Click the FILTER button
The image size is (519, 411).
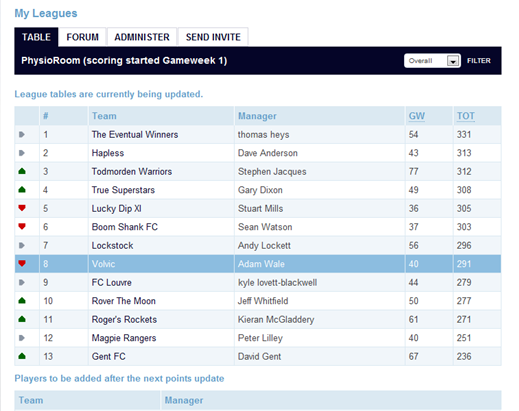coord(479,61)
